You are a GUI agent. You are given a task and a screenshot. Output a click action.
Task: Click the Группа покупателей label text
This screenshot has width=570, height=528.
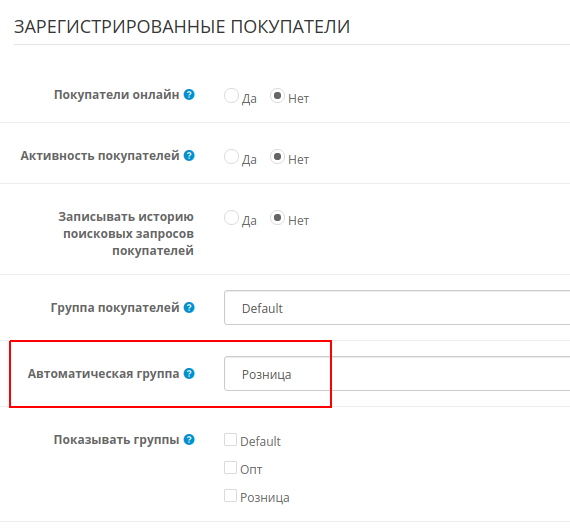(x=115, y=308)
